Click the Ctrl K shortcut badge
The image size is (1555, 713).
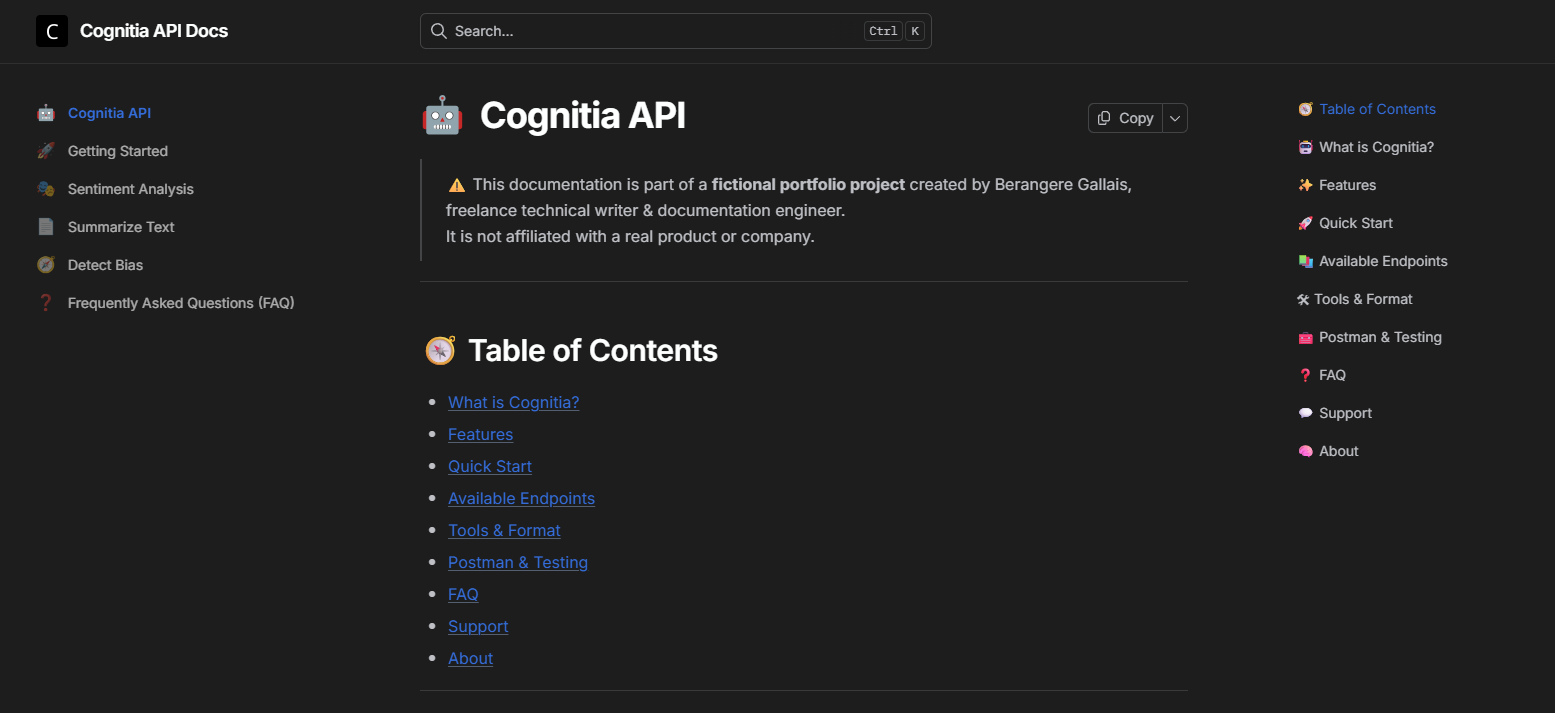click(894, 31)
